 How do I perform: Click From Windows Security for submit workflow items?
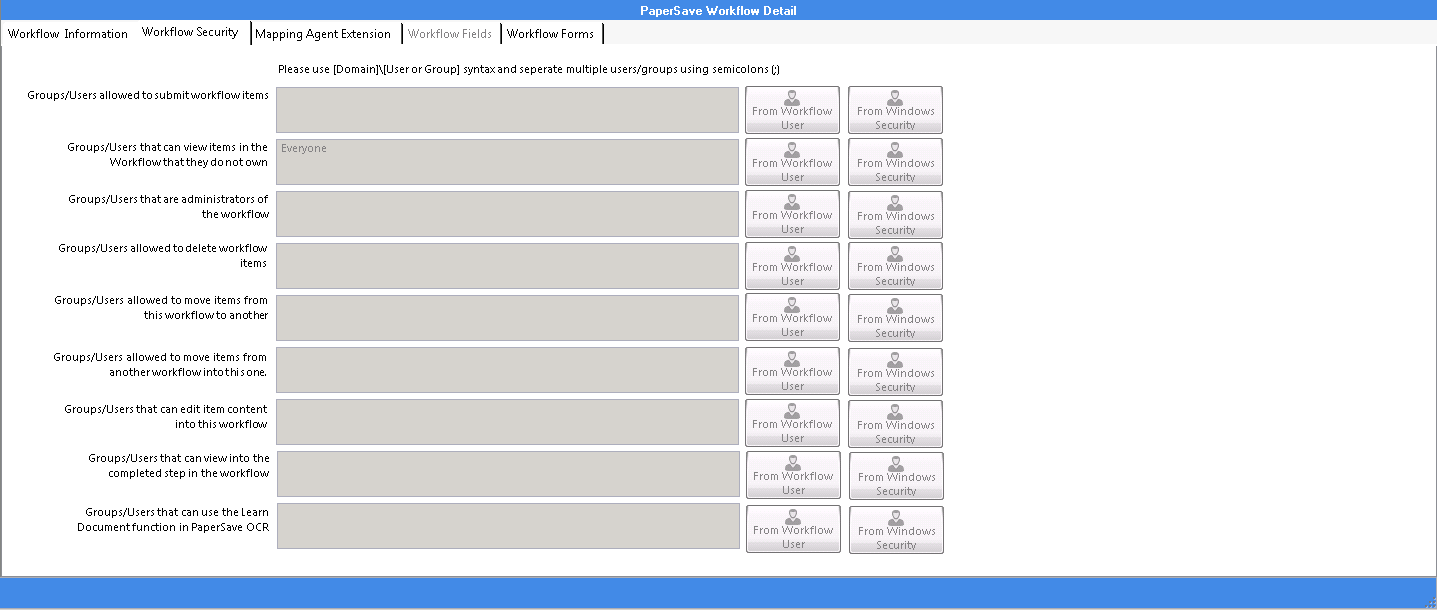click(895, 110)
